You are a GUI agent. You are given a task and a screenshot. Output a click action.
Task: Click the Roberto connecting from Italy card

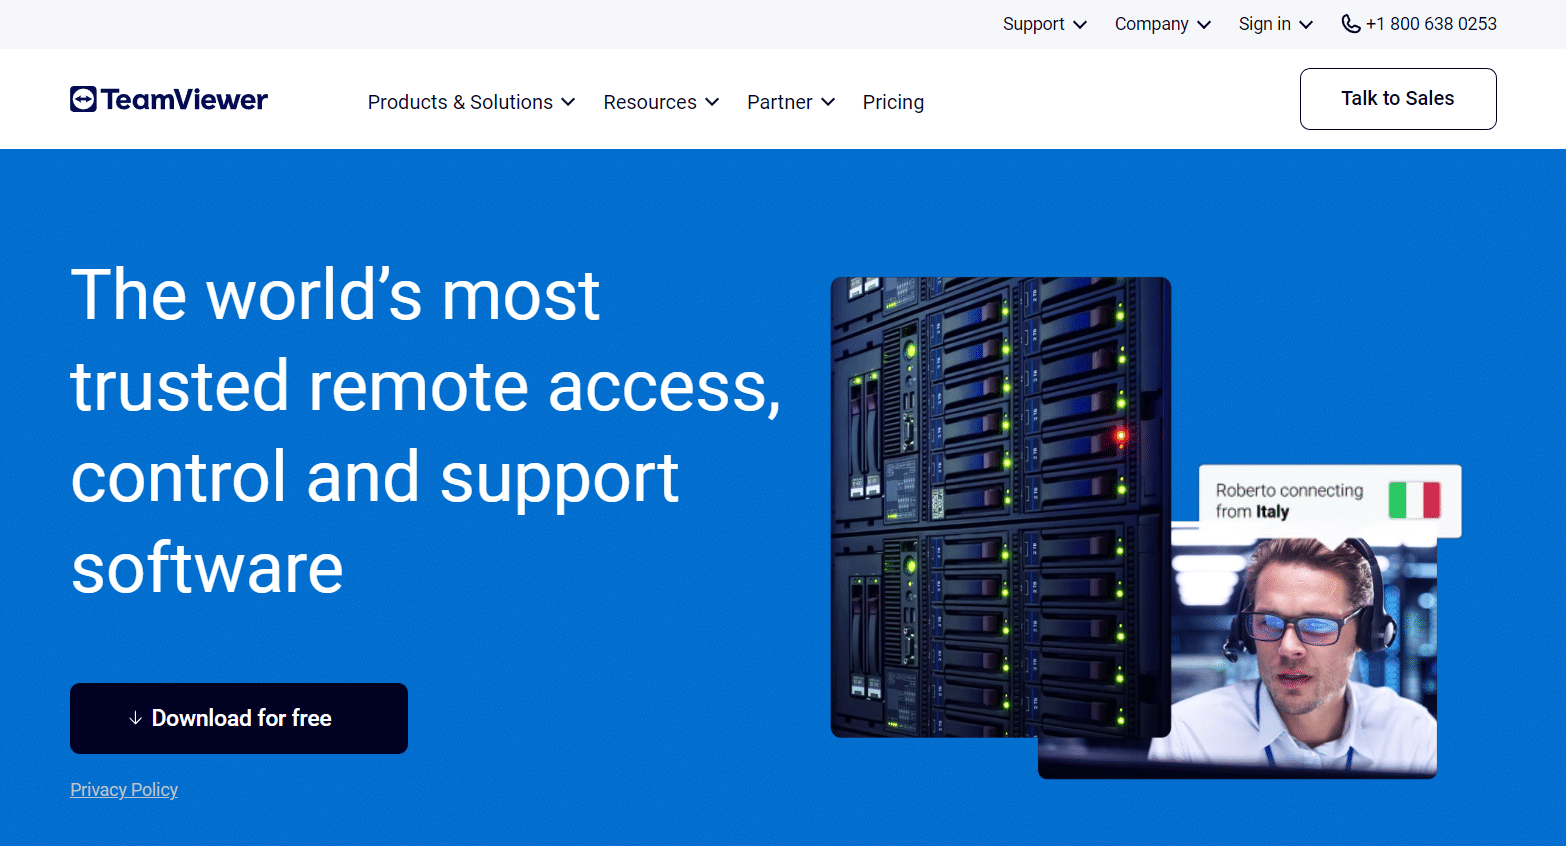pyautogui.click(x=1330, y=501)
